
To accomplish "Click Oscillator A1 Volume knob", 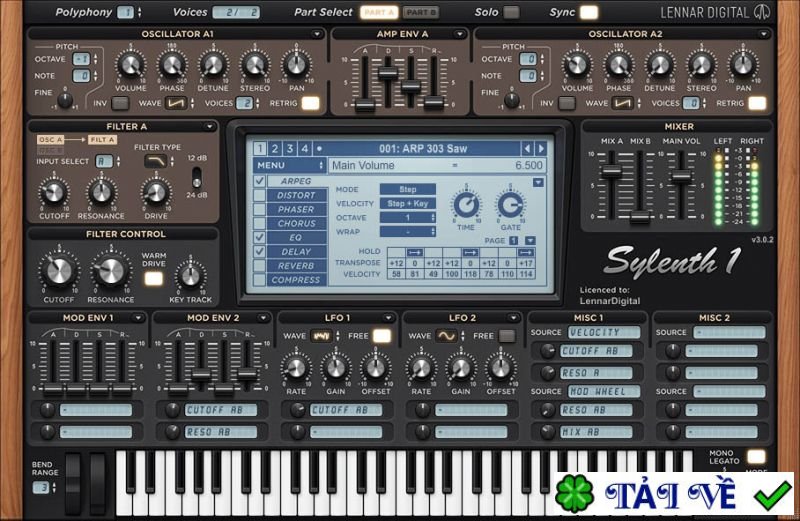I will click(131, 65).
